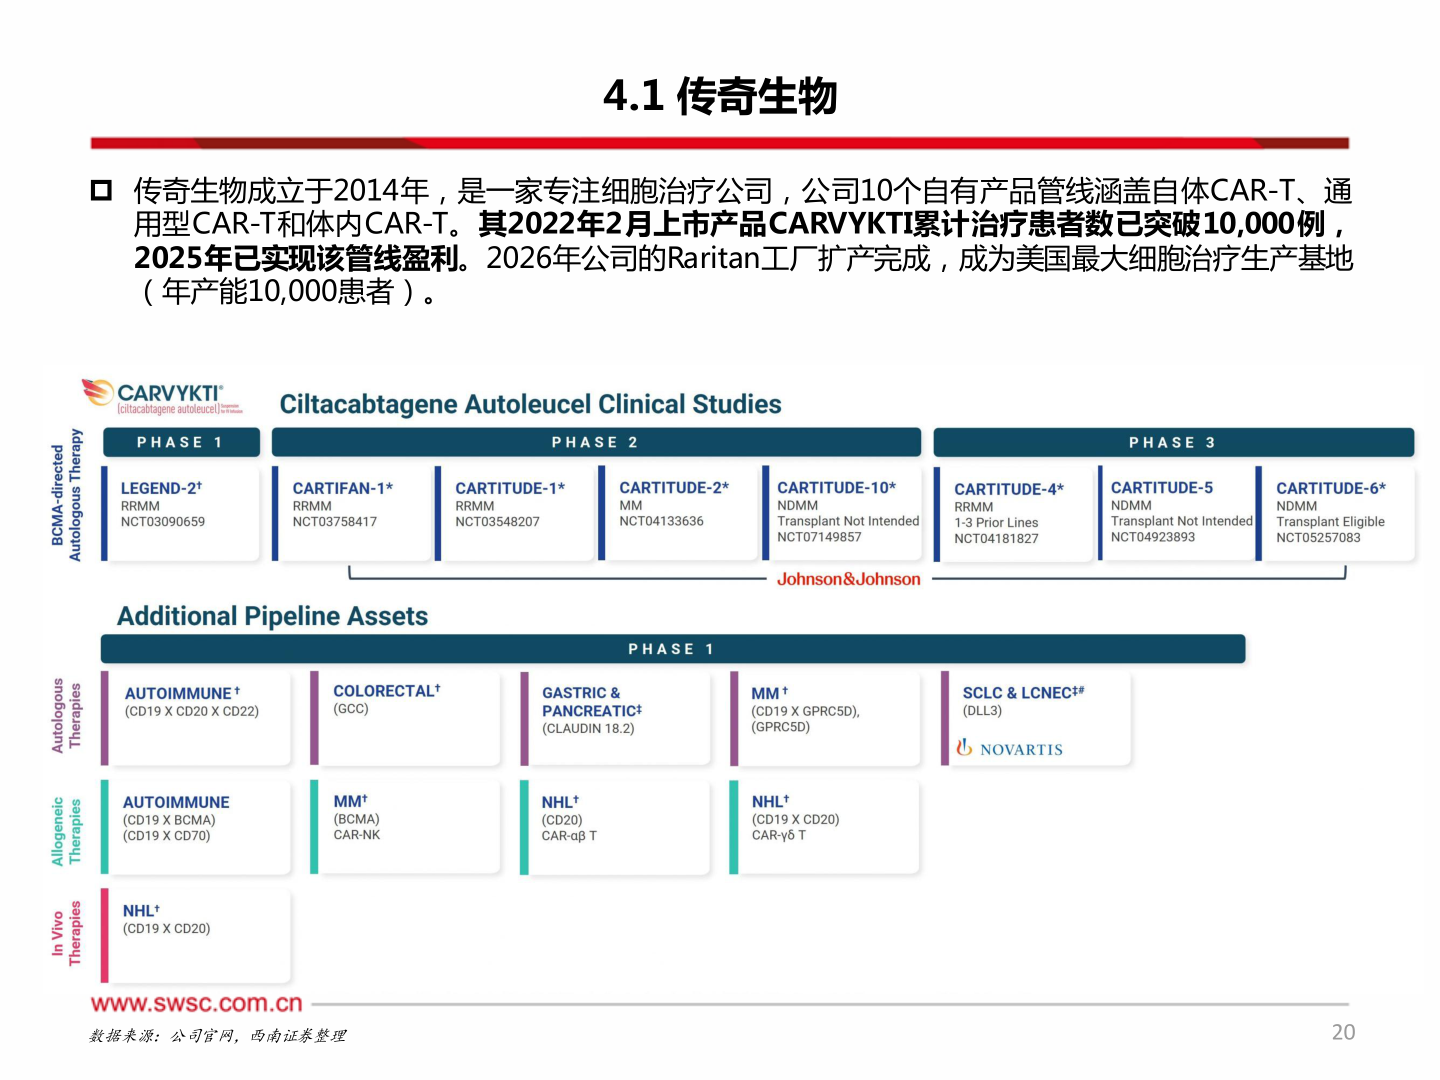Click the data source note 数据来源
The image size is (1440, 1080).
(218, 1035)
